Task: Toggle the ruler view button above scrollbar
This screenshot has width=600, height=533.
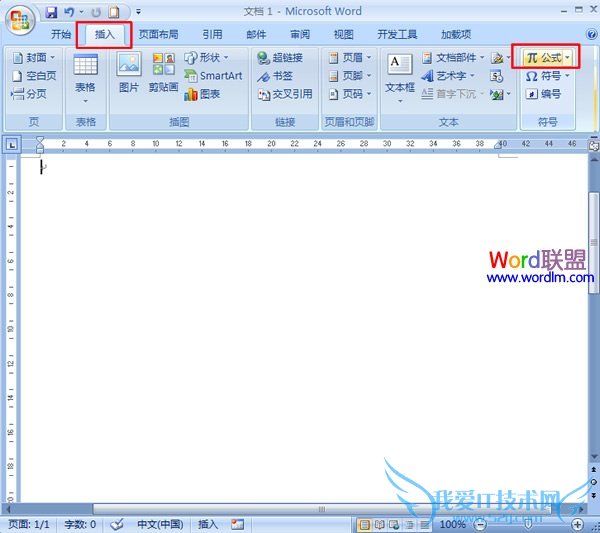Action: (594, 146)
